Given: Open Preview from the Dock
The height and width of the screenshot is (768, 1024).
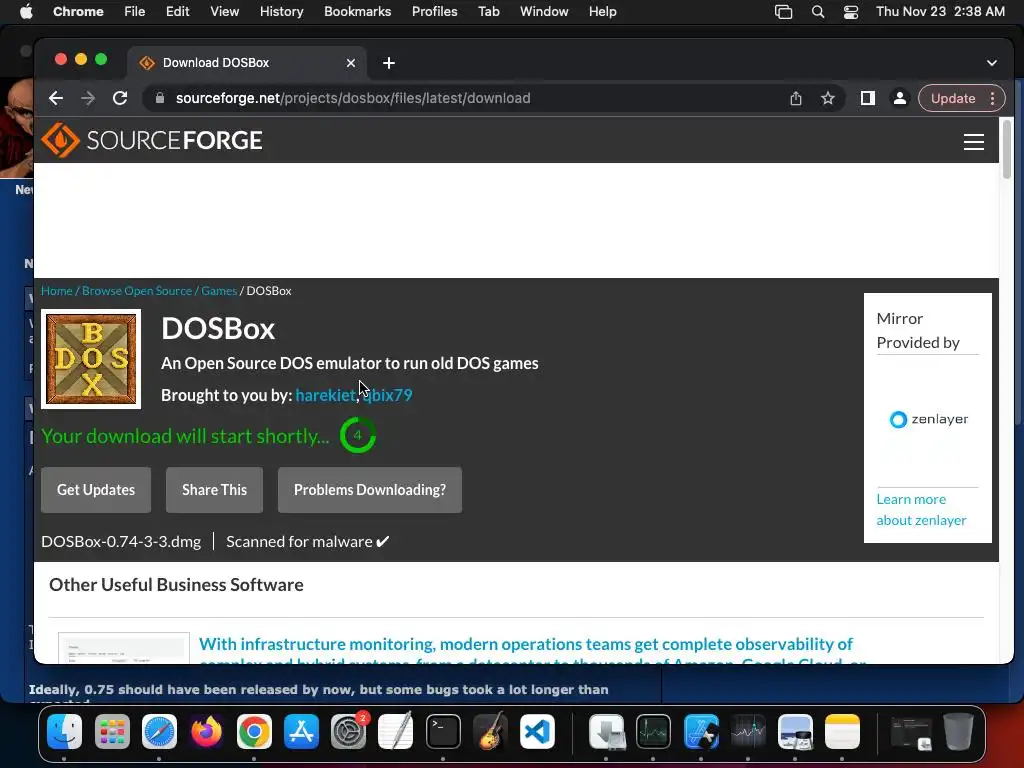Looking at the screenshot, I should click(x=795, y=731).
